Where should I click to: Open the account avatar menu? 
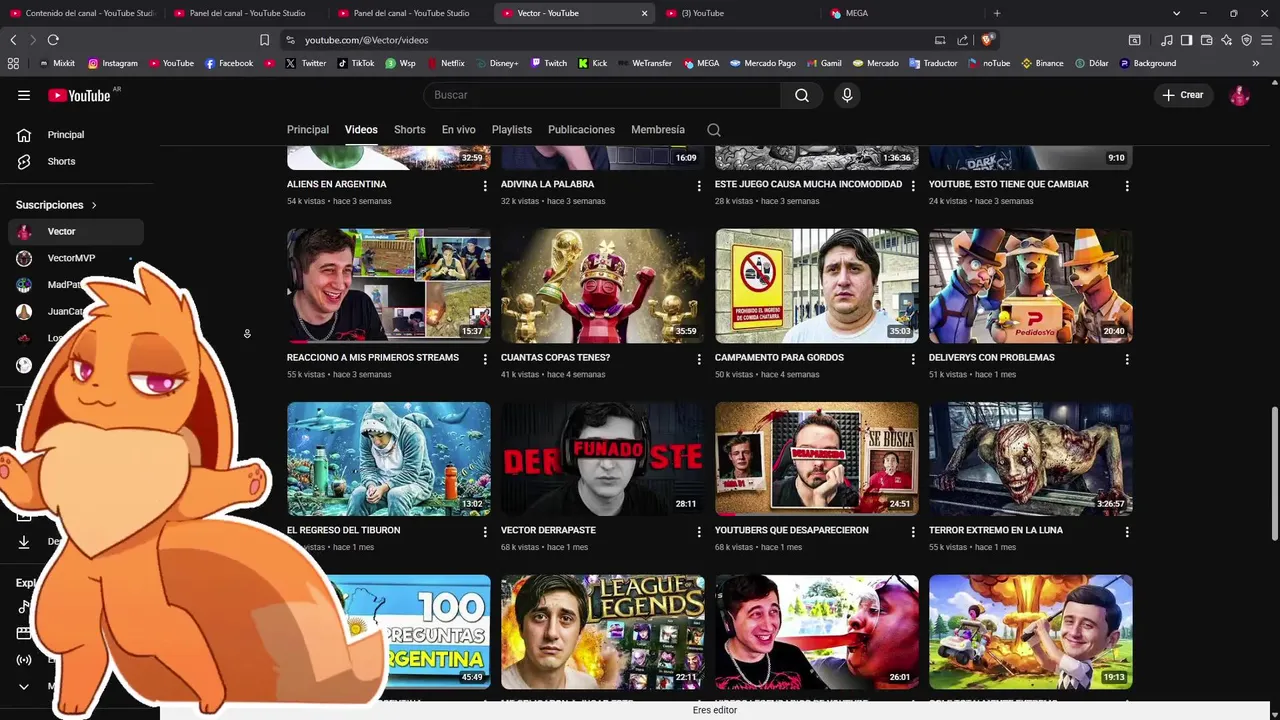coord(1239,95)
